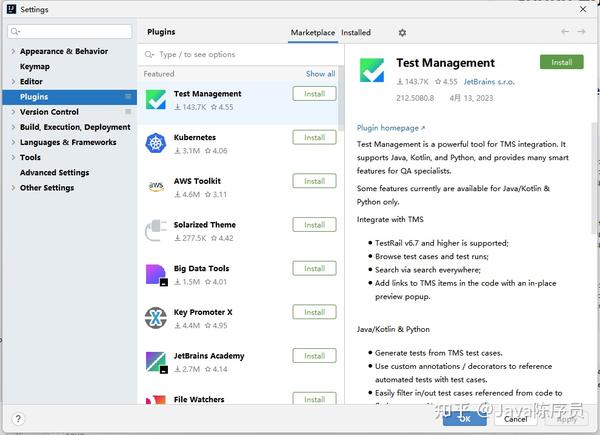Focus the plugin search field
The height and width of the screenshot is (435, 600).
coord(241,55)
